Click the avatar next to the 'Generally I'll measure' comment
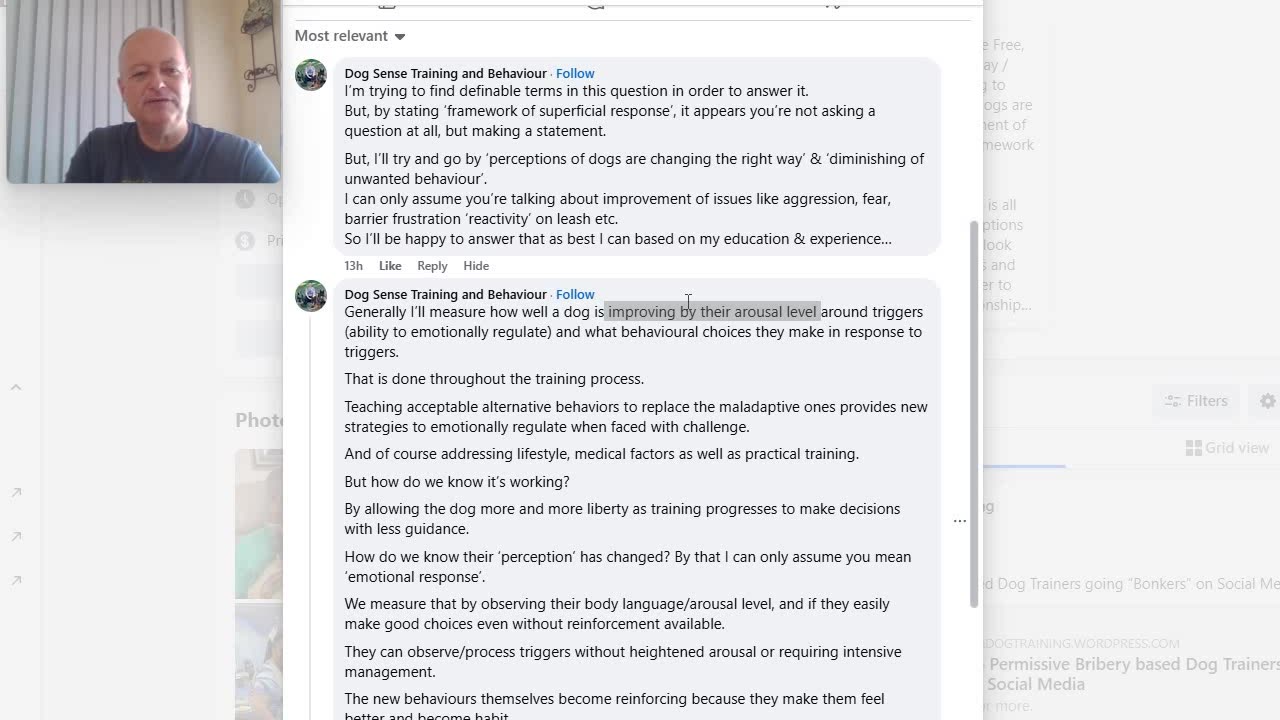The image size is (1280, 720). coord(311,296)
